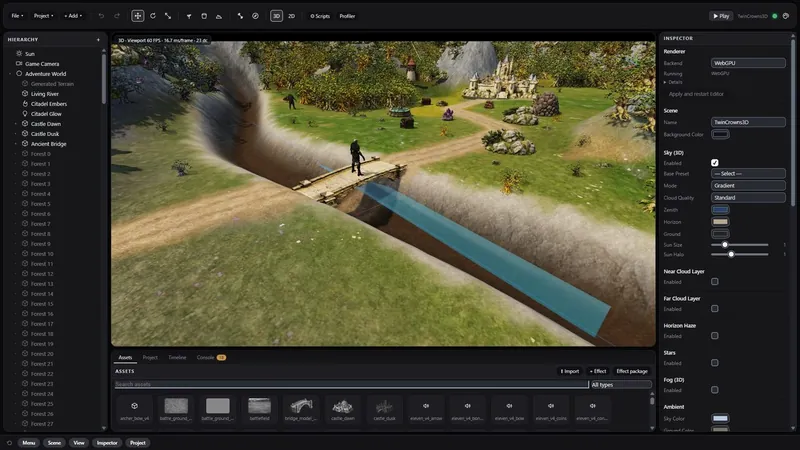The width and height of the screenshot is (800, 450).
Task: Switch to the Project tab in bottom panel
Action: [x=150, y=358]
